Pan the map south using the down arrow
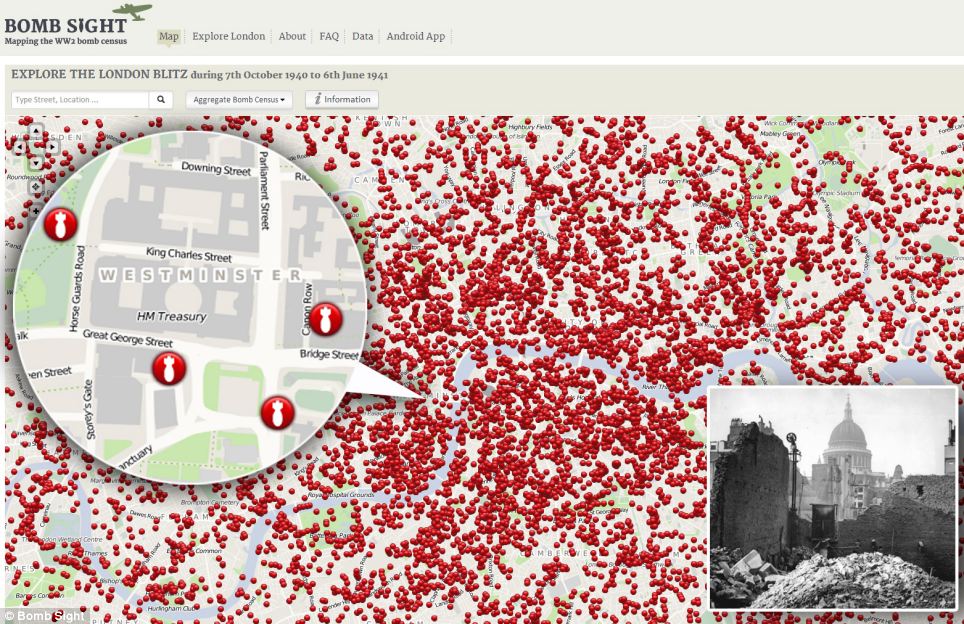Screen dimensions: 964x624 tap(36, 163)
